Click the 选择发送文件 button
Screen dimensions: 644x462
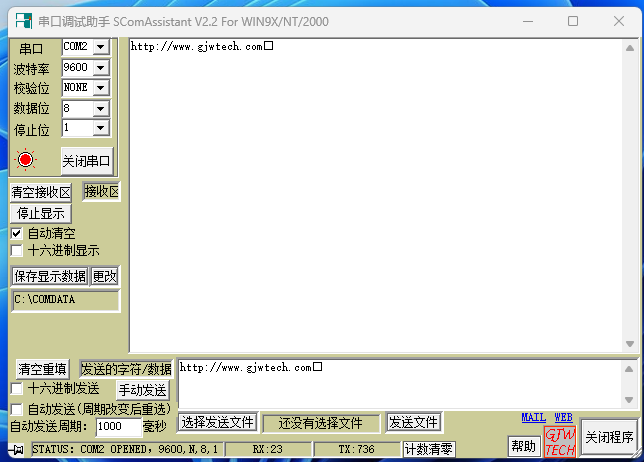218,422
